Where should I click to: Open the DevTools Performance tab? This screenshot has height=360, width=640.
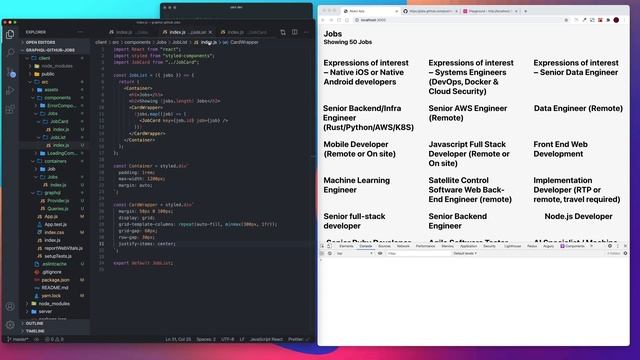pyautogui.click(x=425, y=246)
